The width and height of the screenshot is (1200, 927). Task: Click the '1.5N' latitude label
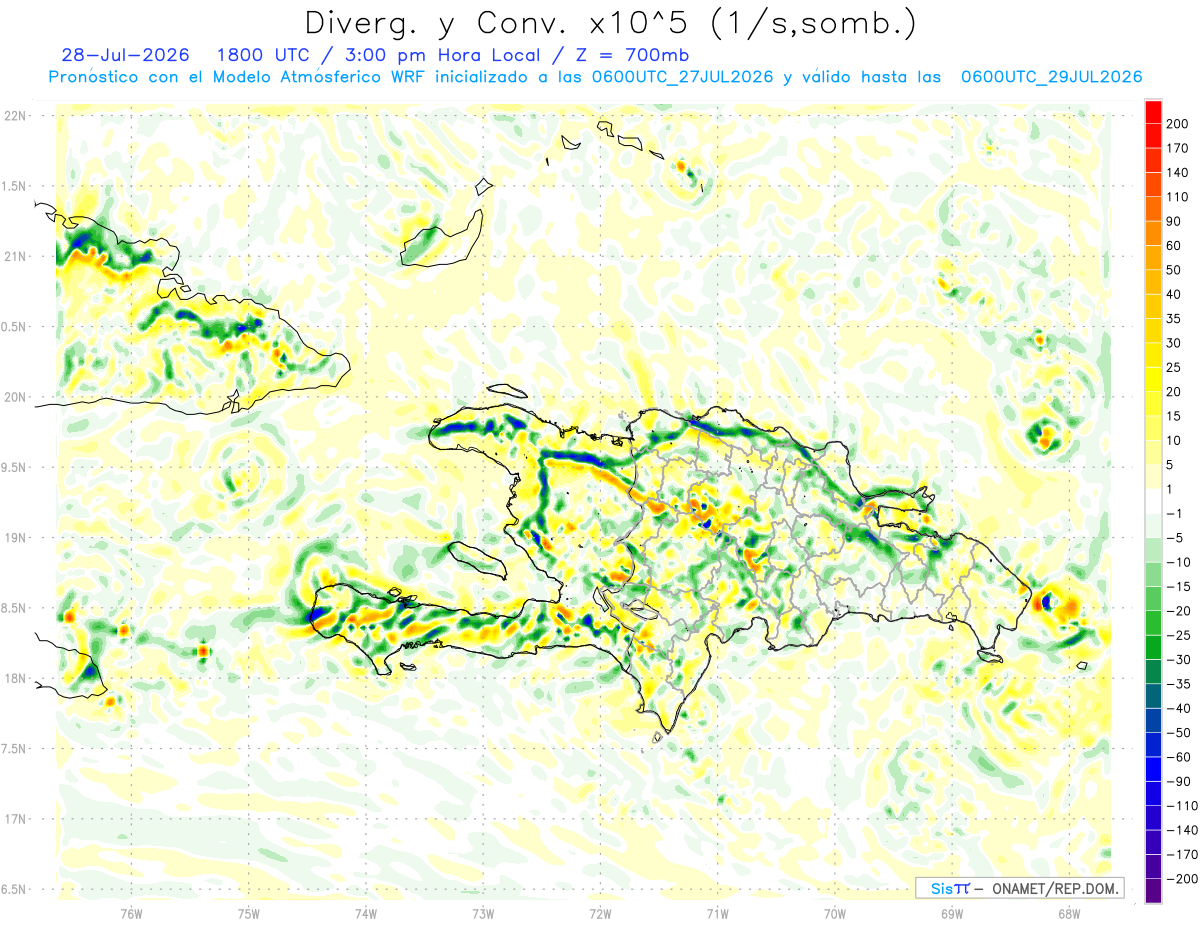[x=15, y=186]
